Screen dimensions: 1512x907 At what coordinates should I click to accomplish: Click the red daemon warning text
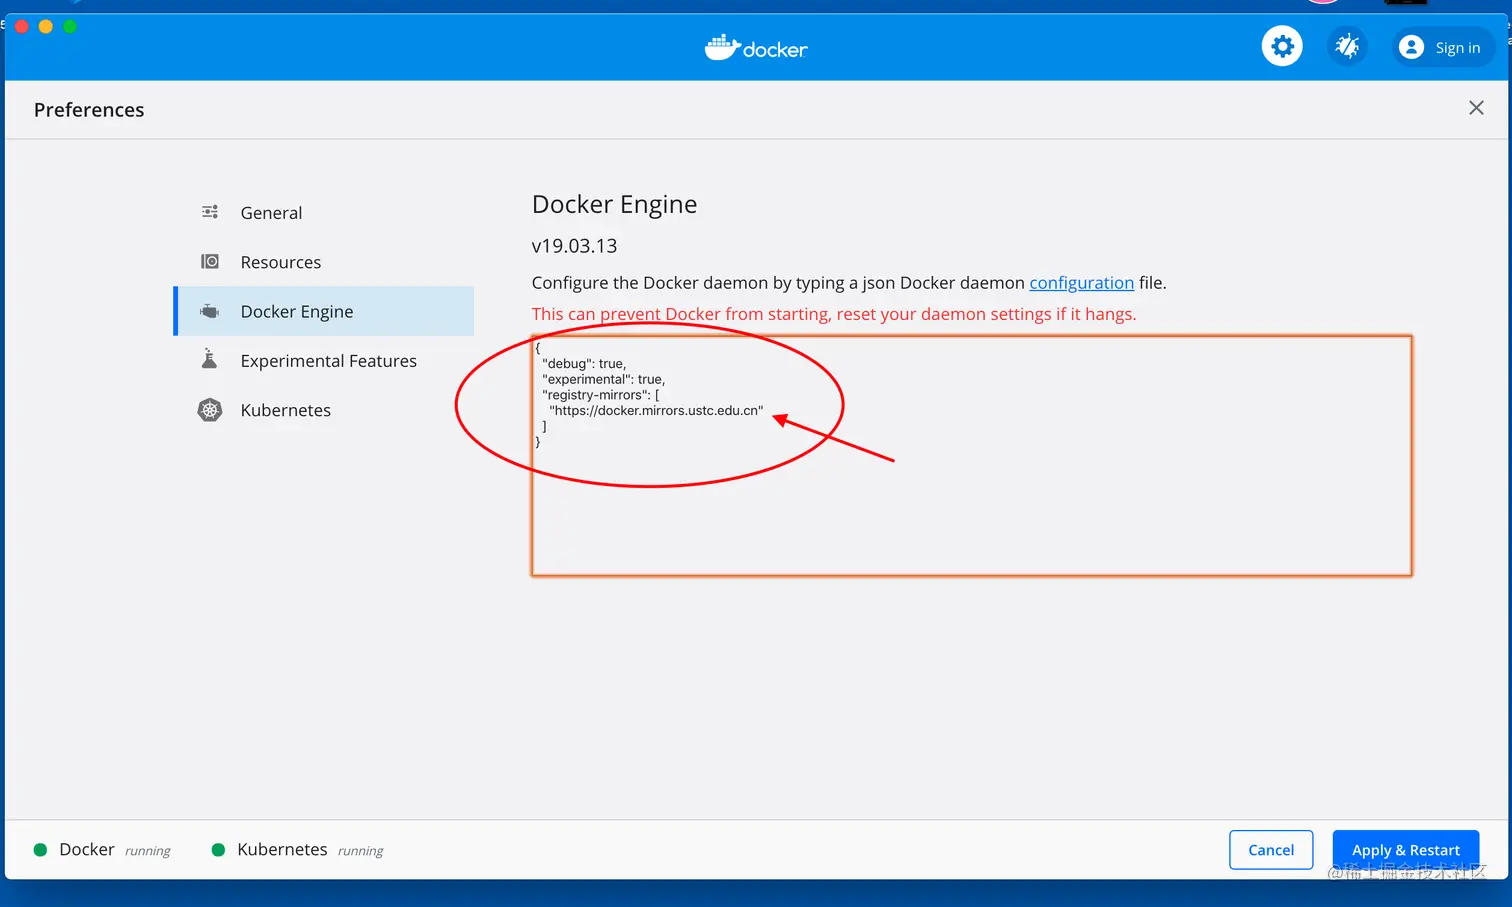tap(834, 314)
